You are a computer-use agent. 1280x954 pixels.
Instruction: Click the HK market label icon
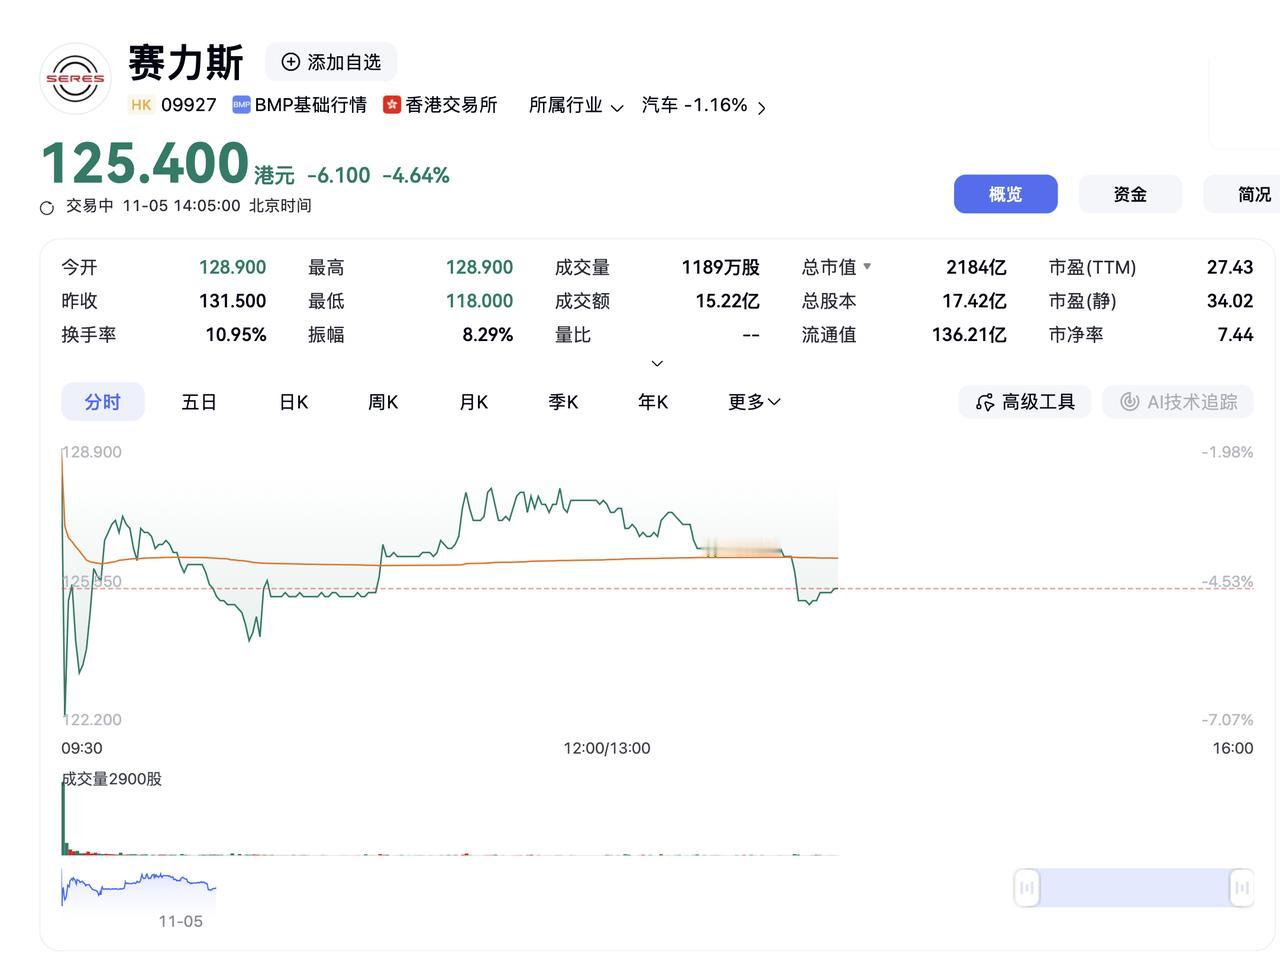click(140, 104)
